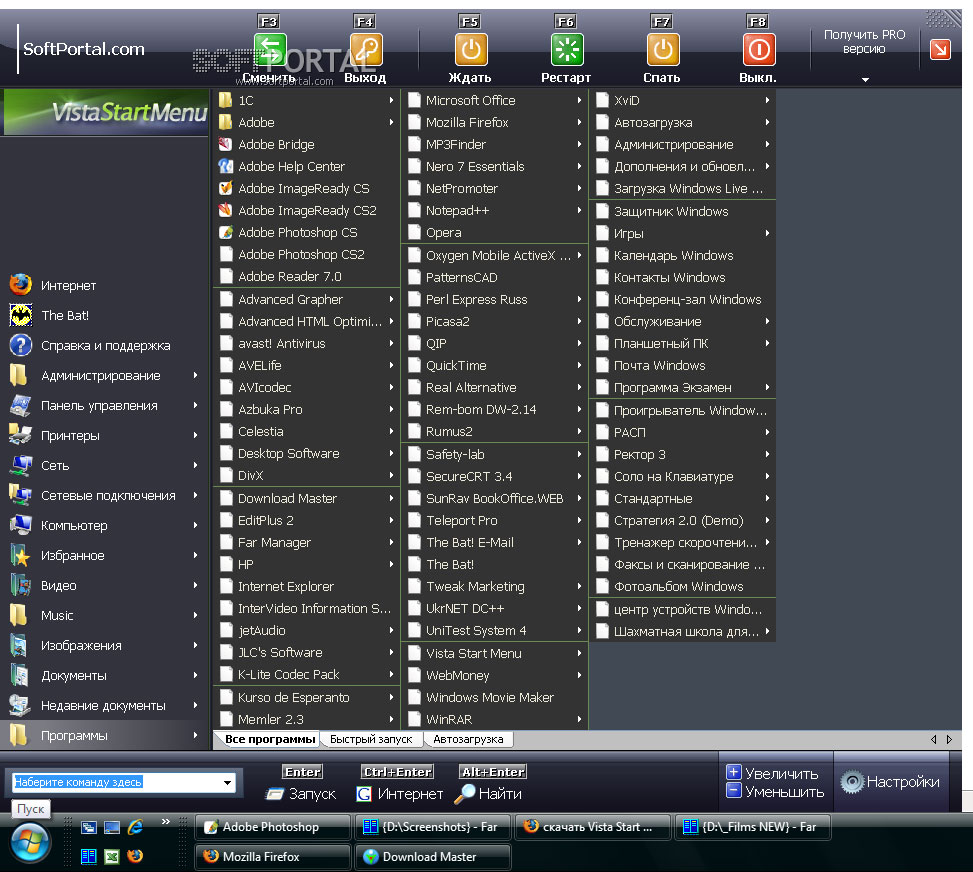Open Mozilla Firefox program folder
The image size is (973, 872).
click(x=495, y=122)
